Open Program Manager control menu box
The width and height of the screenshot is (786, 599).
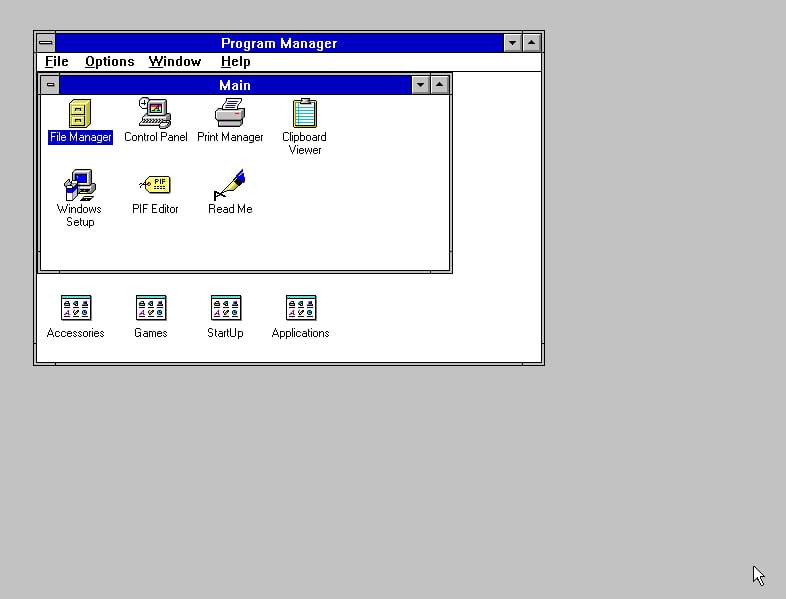pyautogui.click(x=46, y=43)
